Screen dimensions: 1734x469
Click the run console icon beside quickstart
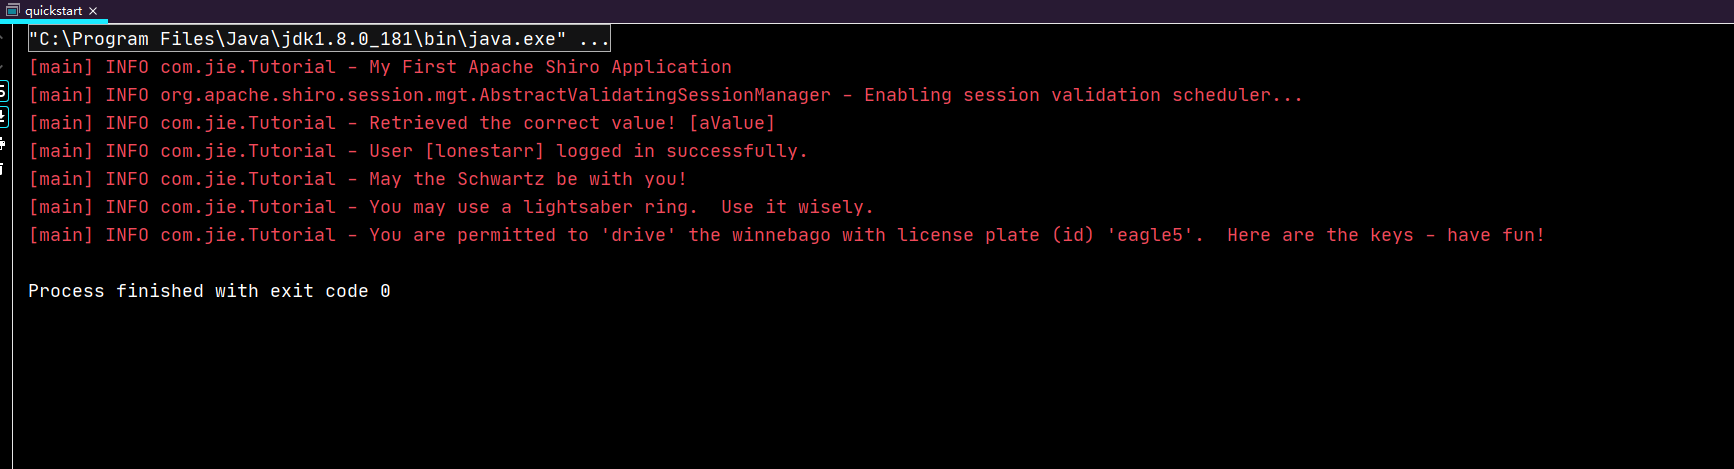13,11
